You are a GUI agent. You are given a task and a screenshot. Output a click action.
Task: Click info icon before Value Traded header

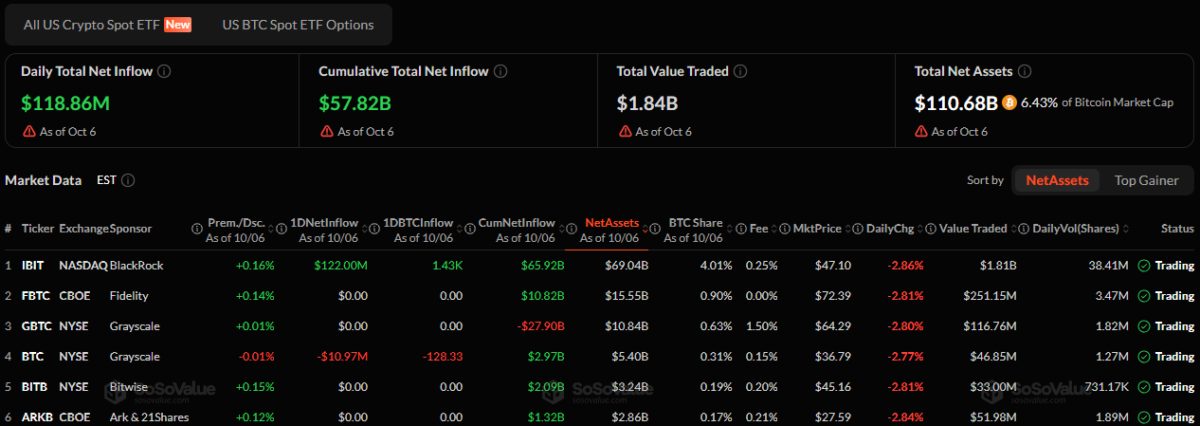[930, 229]
